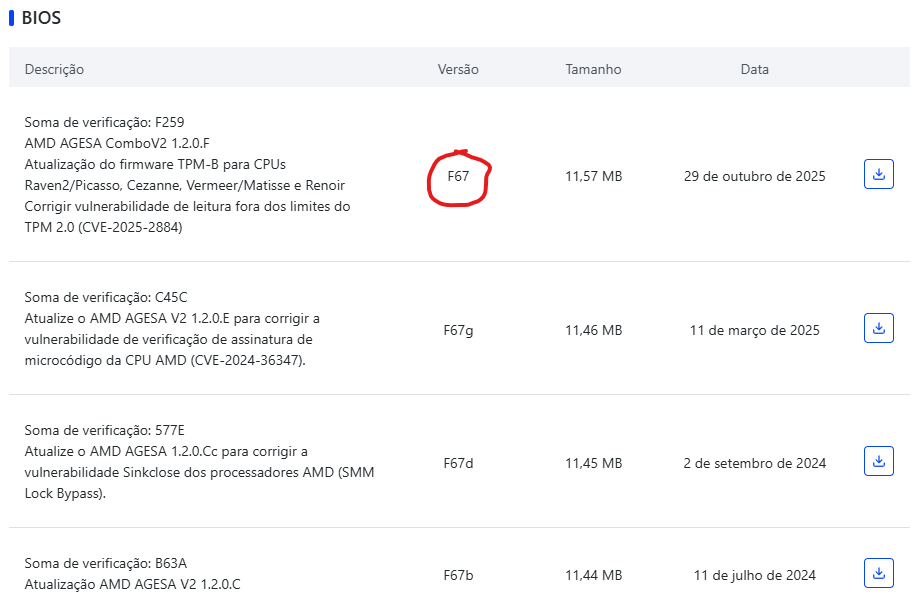Click the Data column header

(755, 69)
